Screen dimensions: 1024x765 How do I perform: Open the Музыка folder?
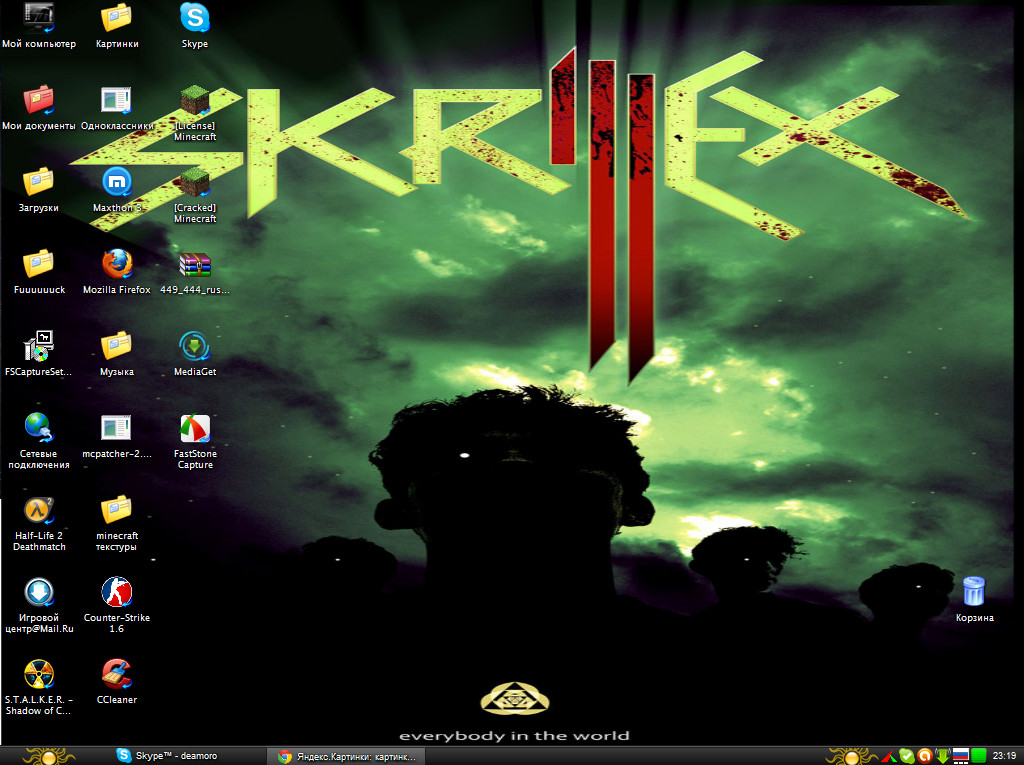(x=117, y=353)
